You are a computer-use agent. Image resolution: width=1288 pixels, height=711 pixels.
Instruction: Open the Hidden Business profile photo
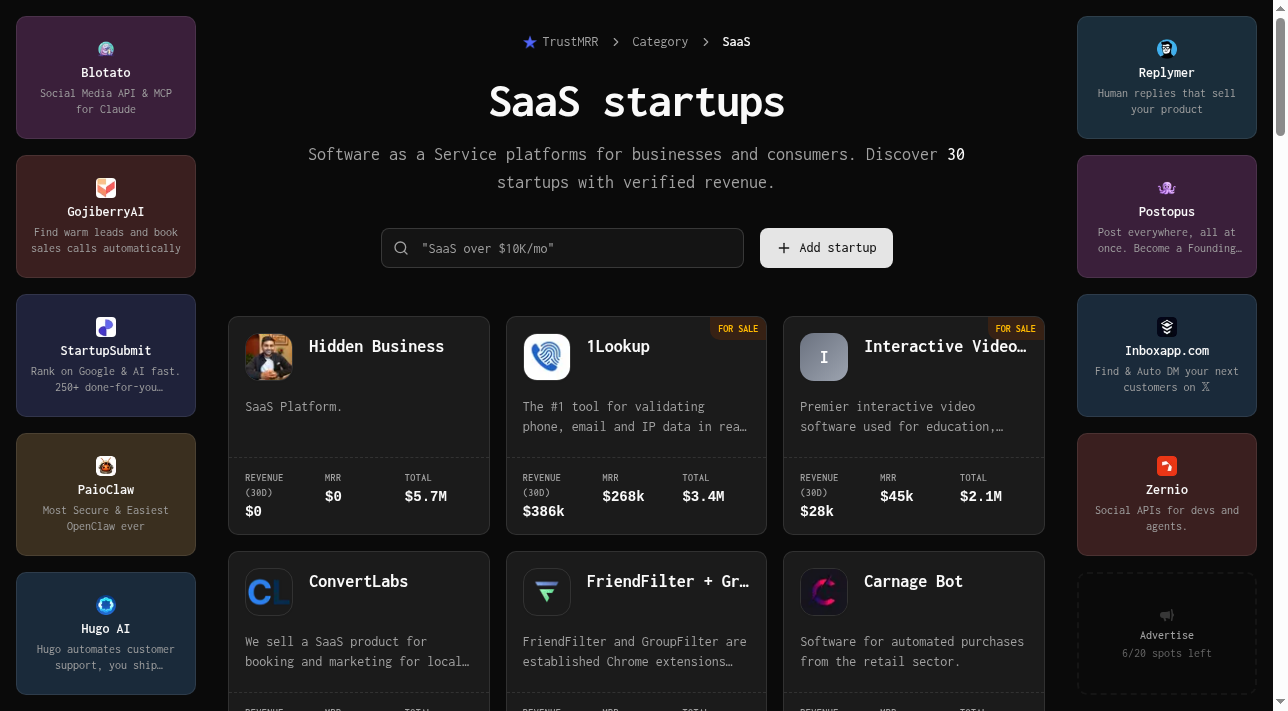coord(269,357)
